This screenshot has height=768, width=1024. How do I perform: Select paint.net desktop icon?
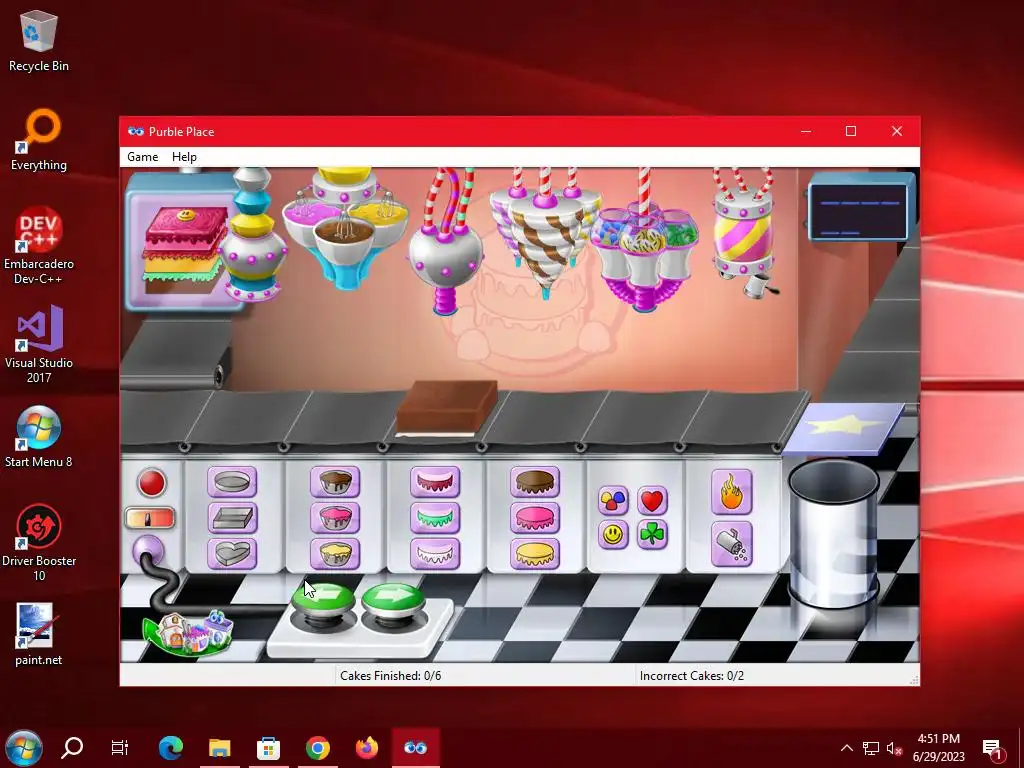point(39,635)
